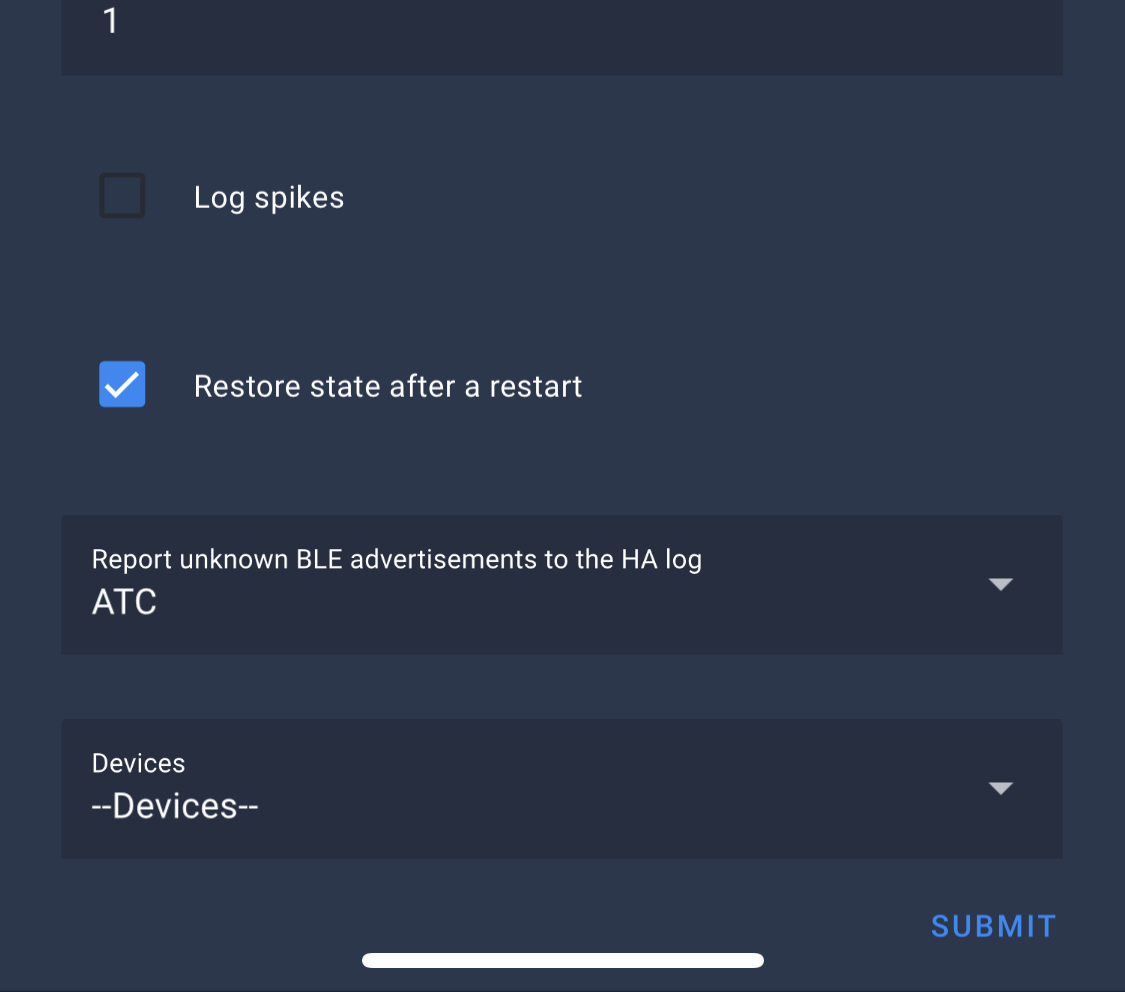
Task: Disable Restore state after a restart
Action: [121, 383]
